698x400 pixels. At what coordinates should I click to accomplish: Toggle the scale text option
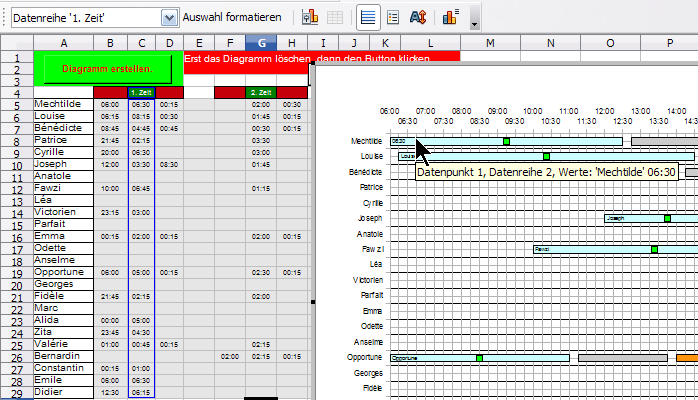(418, 18)
